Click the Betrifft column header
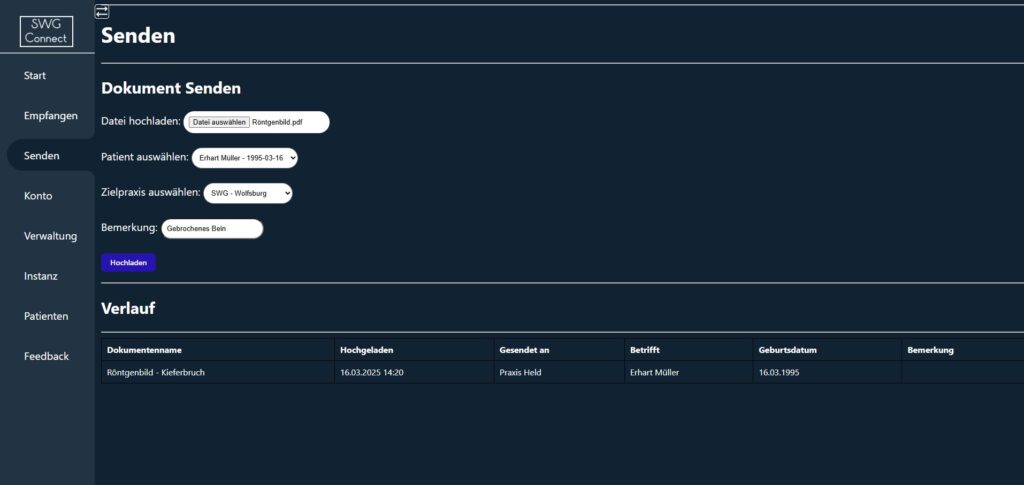This screenshot has width=1024, height=485. [x=688, y=350]
